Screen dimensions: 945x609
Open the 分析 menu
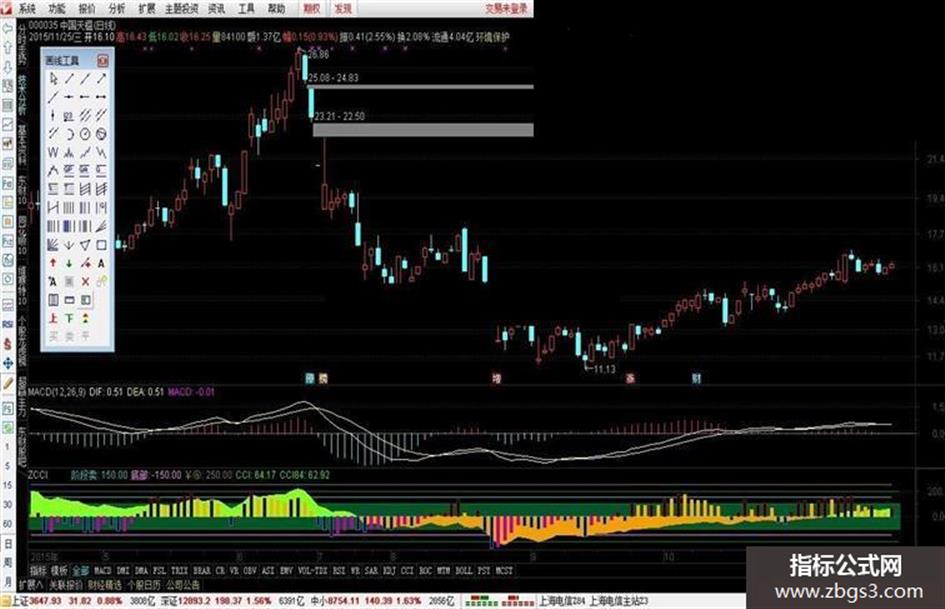(117, 8)
